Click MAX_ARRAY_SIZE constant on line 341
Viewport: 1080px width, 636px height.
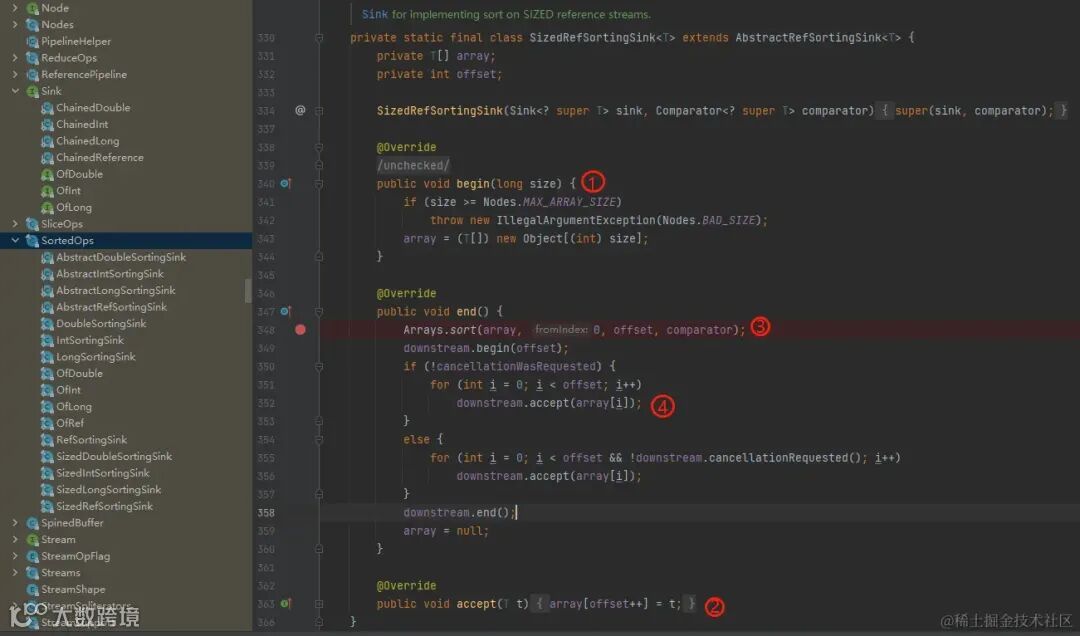click(x=569, y=202)
